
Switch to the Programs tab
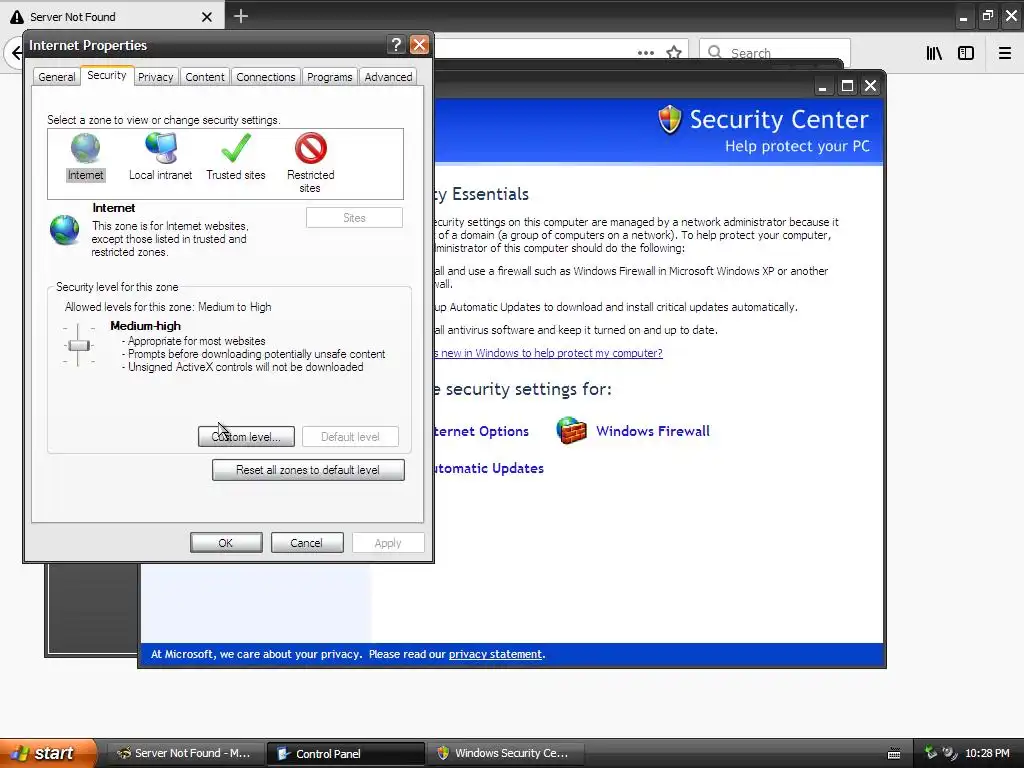[329, 76]
